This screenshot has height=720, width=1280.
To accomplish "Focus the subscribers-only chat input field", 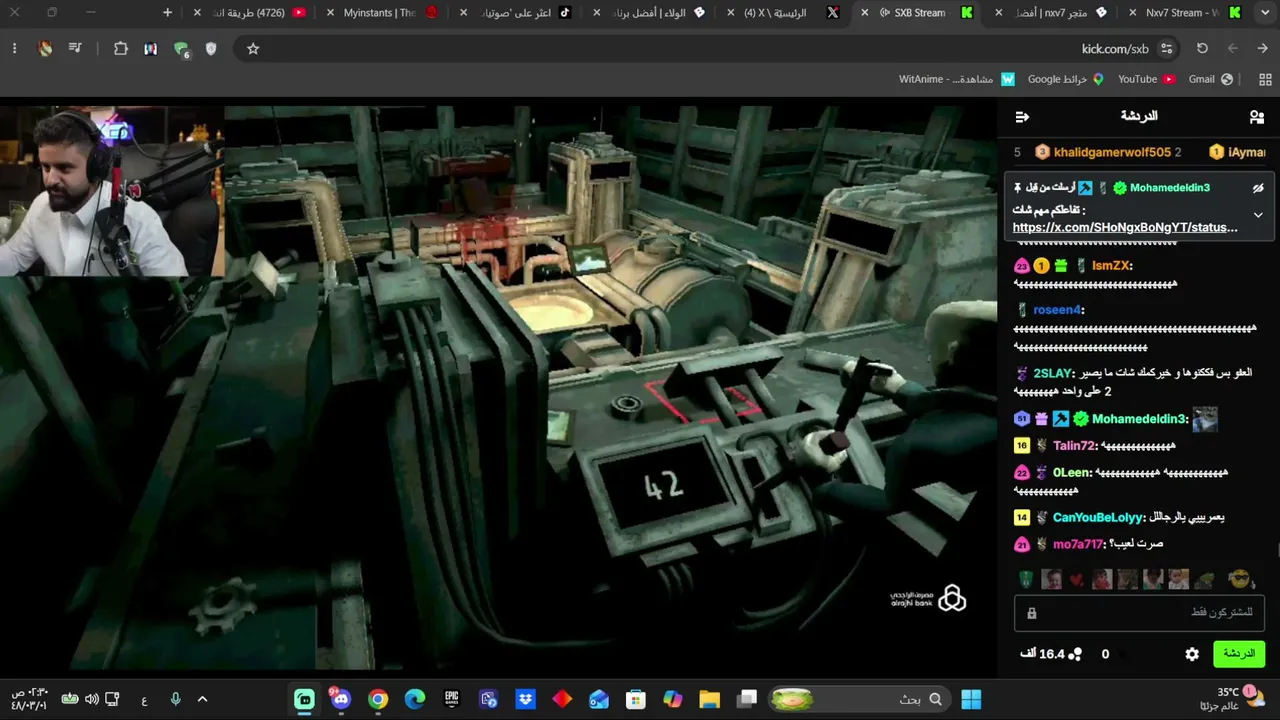I will (1140, 613).
